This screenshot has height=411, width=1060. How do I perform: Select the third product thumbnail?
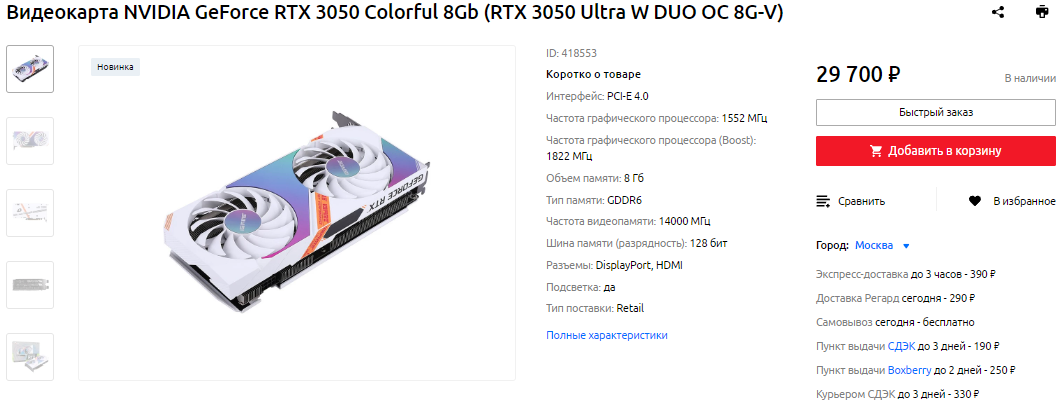30,213
